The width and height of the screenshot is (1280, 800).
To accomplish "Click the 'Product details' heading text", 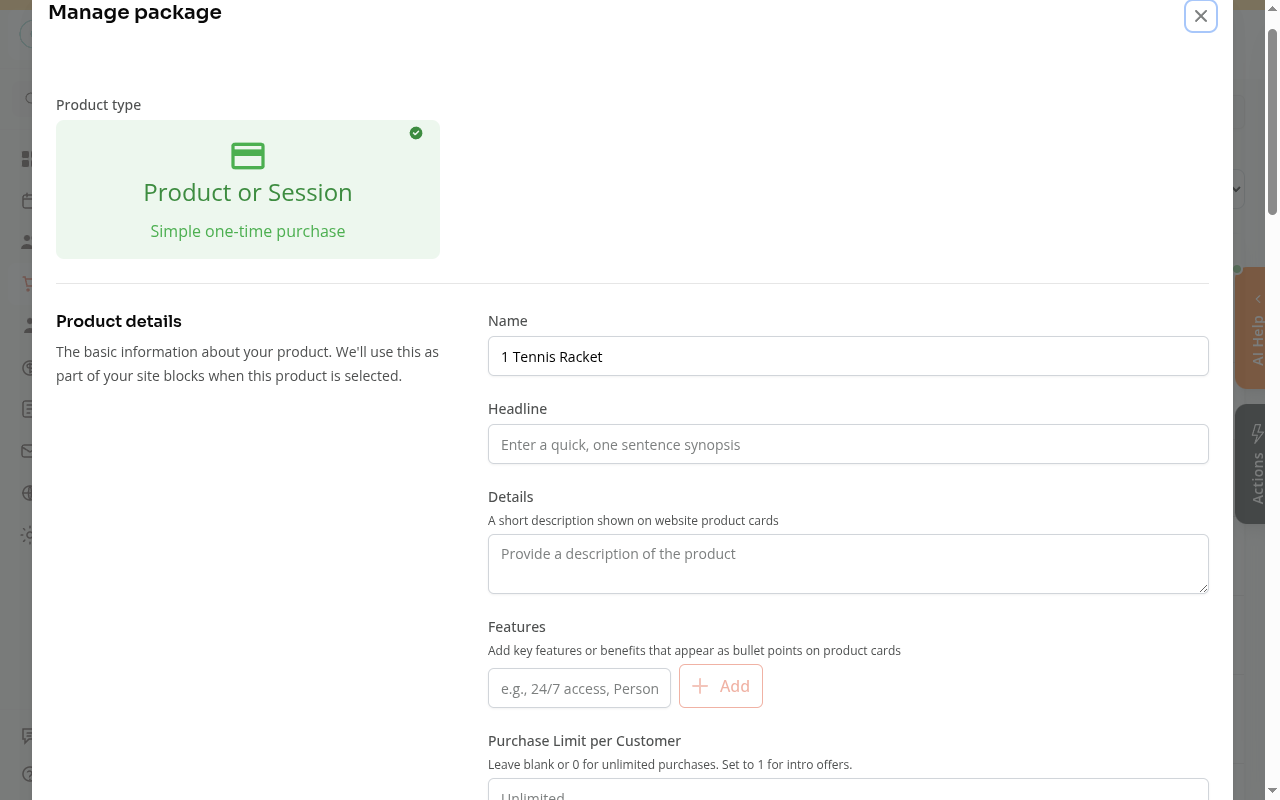I will click(119, 321).
